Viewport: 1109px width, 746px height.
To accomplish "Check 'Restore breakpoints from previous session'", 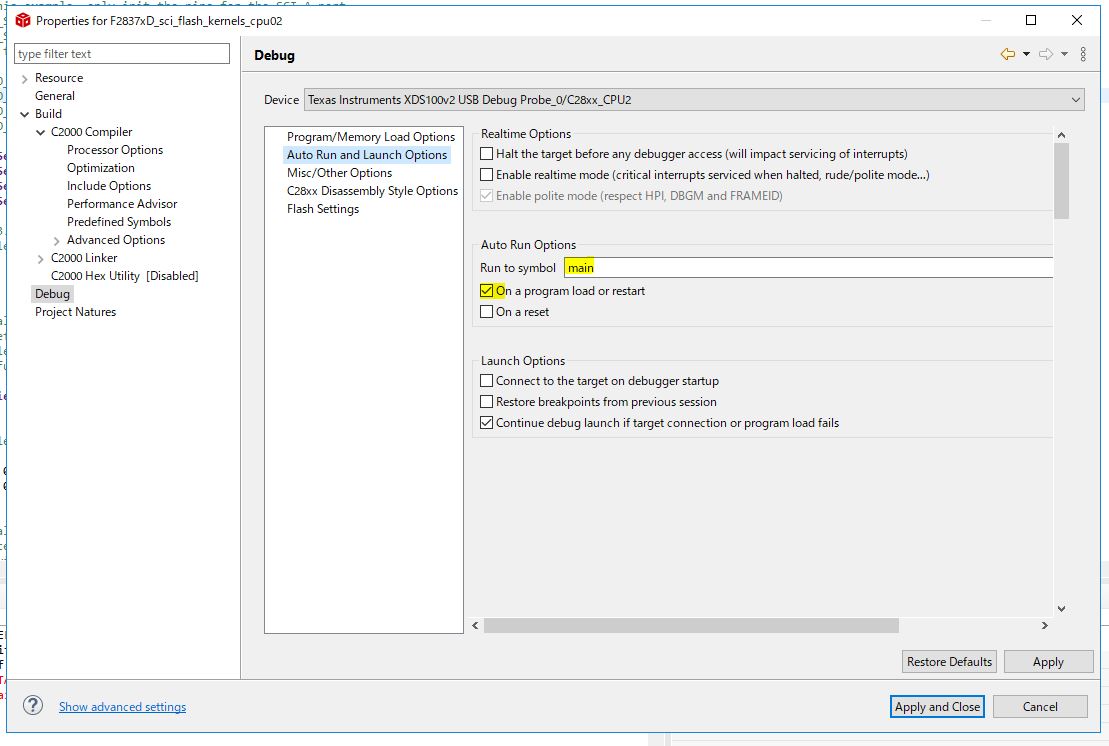I will pyautogui.click(x=487, y=401).
